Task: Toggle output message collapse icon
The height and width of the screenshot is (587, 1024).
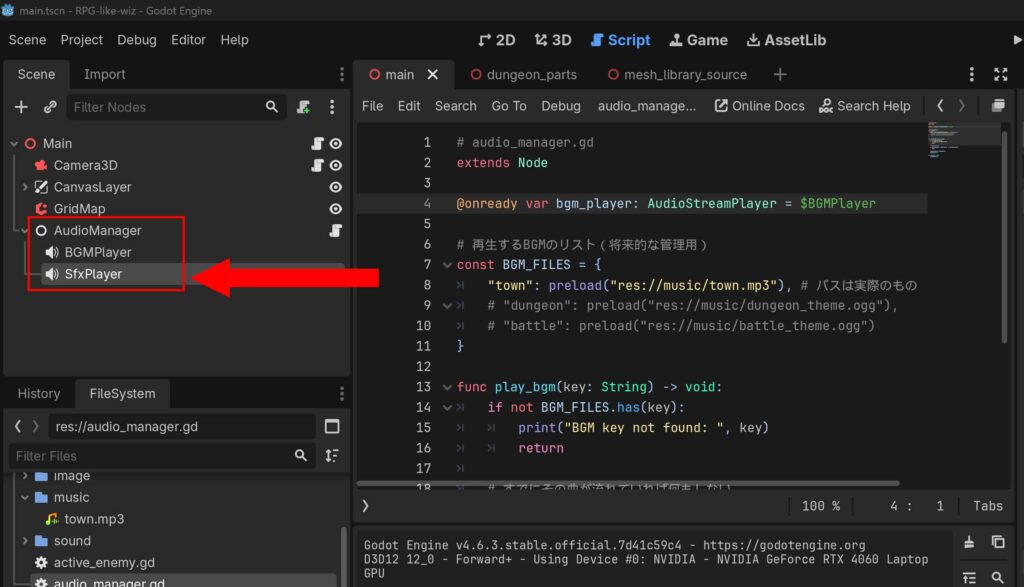Action: [x=969, y=577]
